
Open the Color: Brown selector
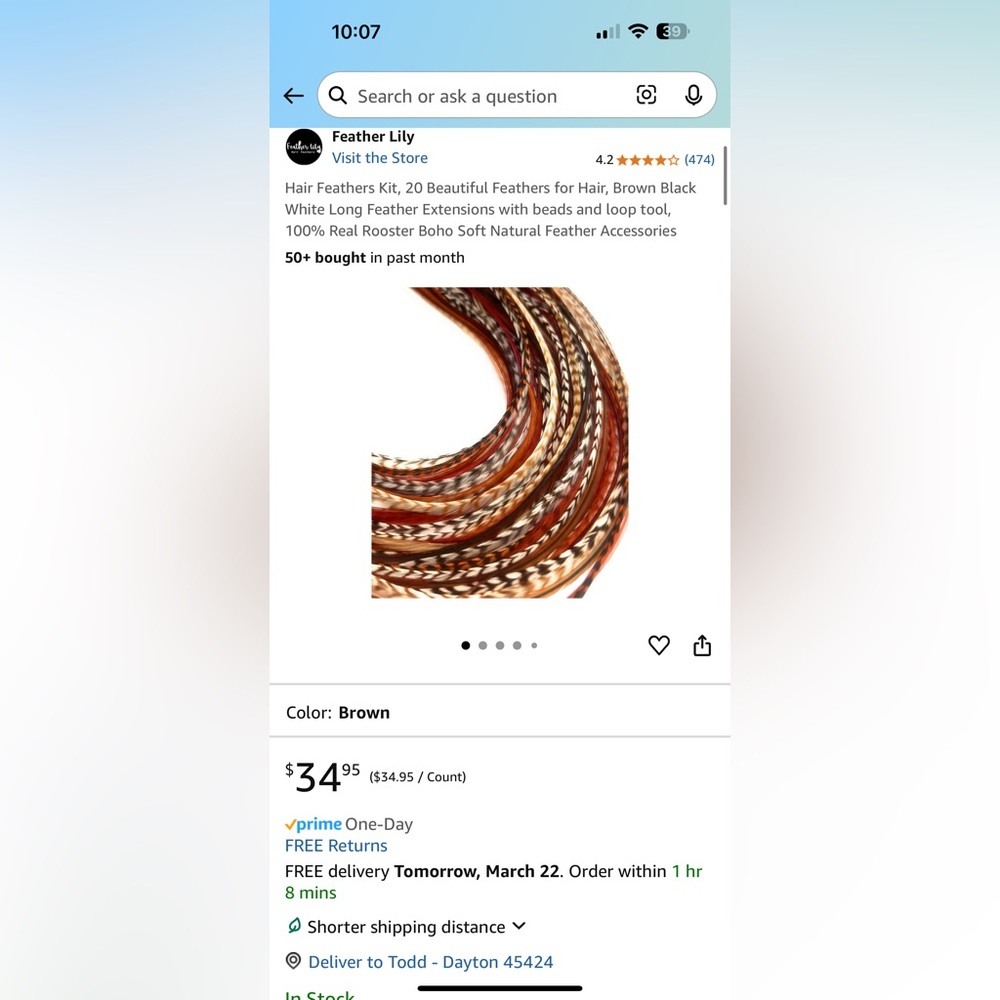click(x=499, y=712)
